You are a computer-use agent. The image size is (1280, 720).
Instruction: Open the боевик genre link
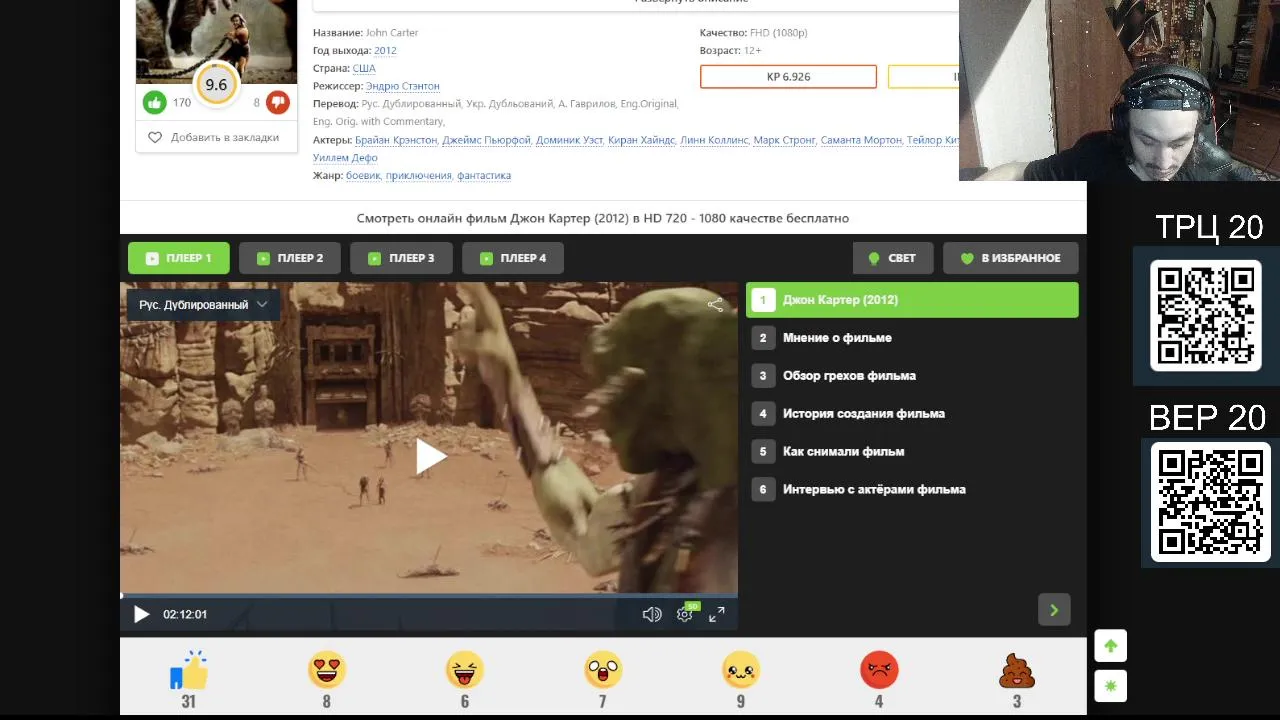click(363, 176)
